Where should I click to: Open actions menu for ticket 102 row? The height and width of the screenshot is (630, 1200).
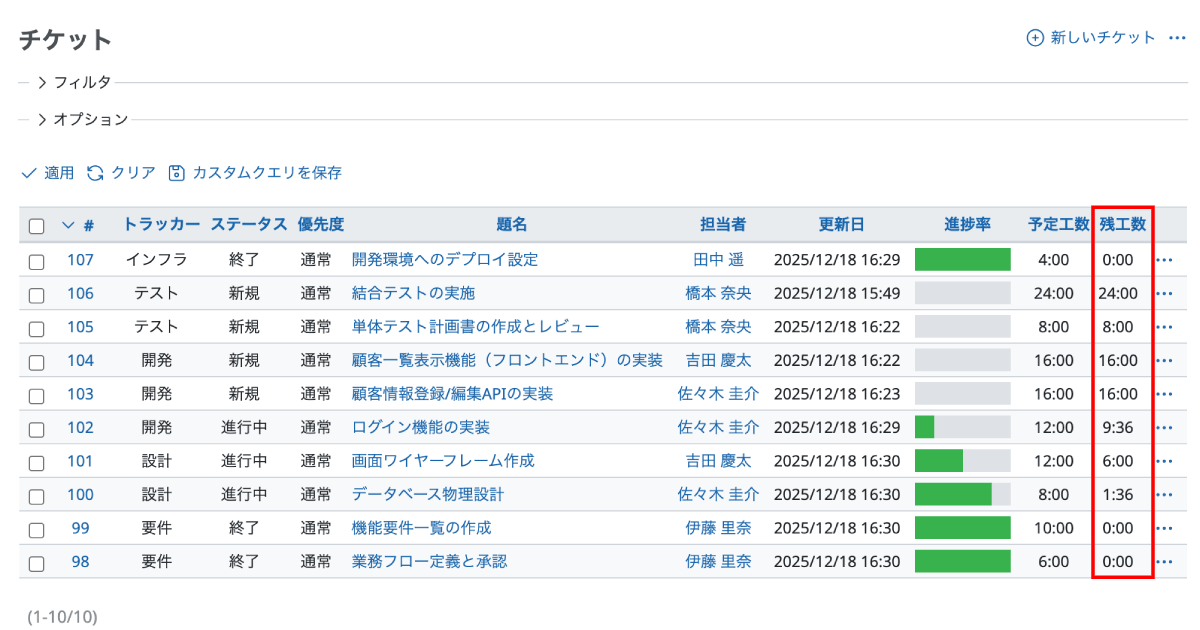[x=1164, y=428]
